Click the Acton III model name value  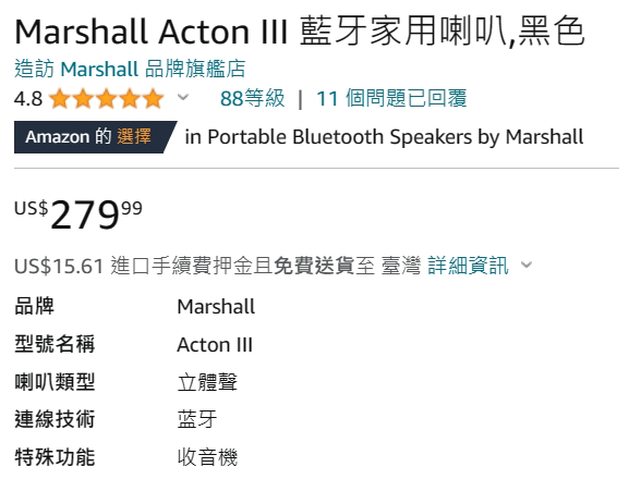point(215,345)
